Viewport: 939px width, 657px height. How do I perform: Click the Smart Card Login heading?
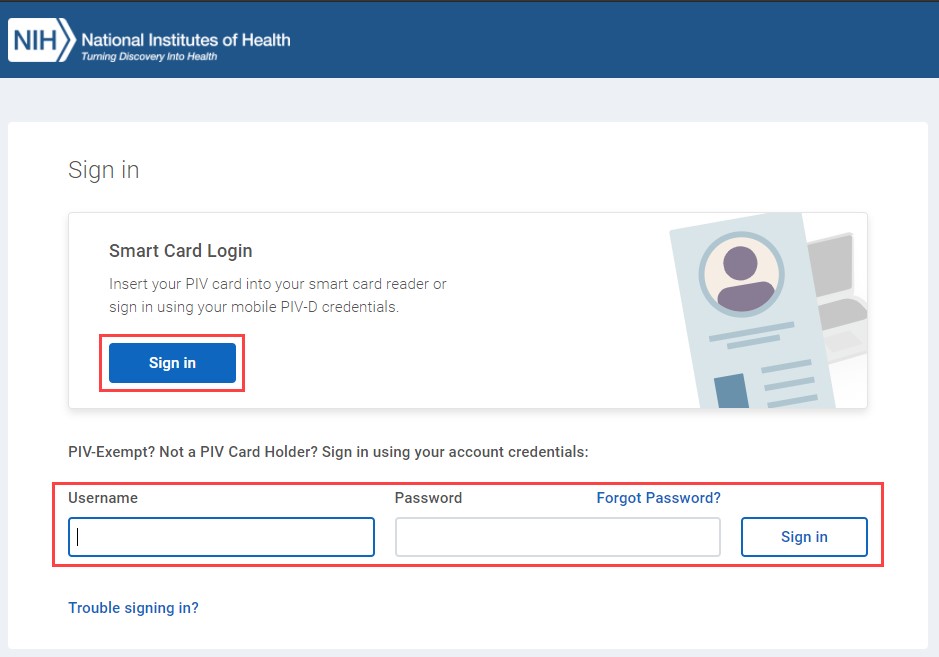pos(180,251)
